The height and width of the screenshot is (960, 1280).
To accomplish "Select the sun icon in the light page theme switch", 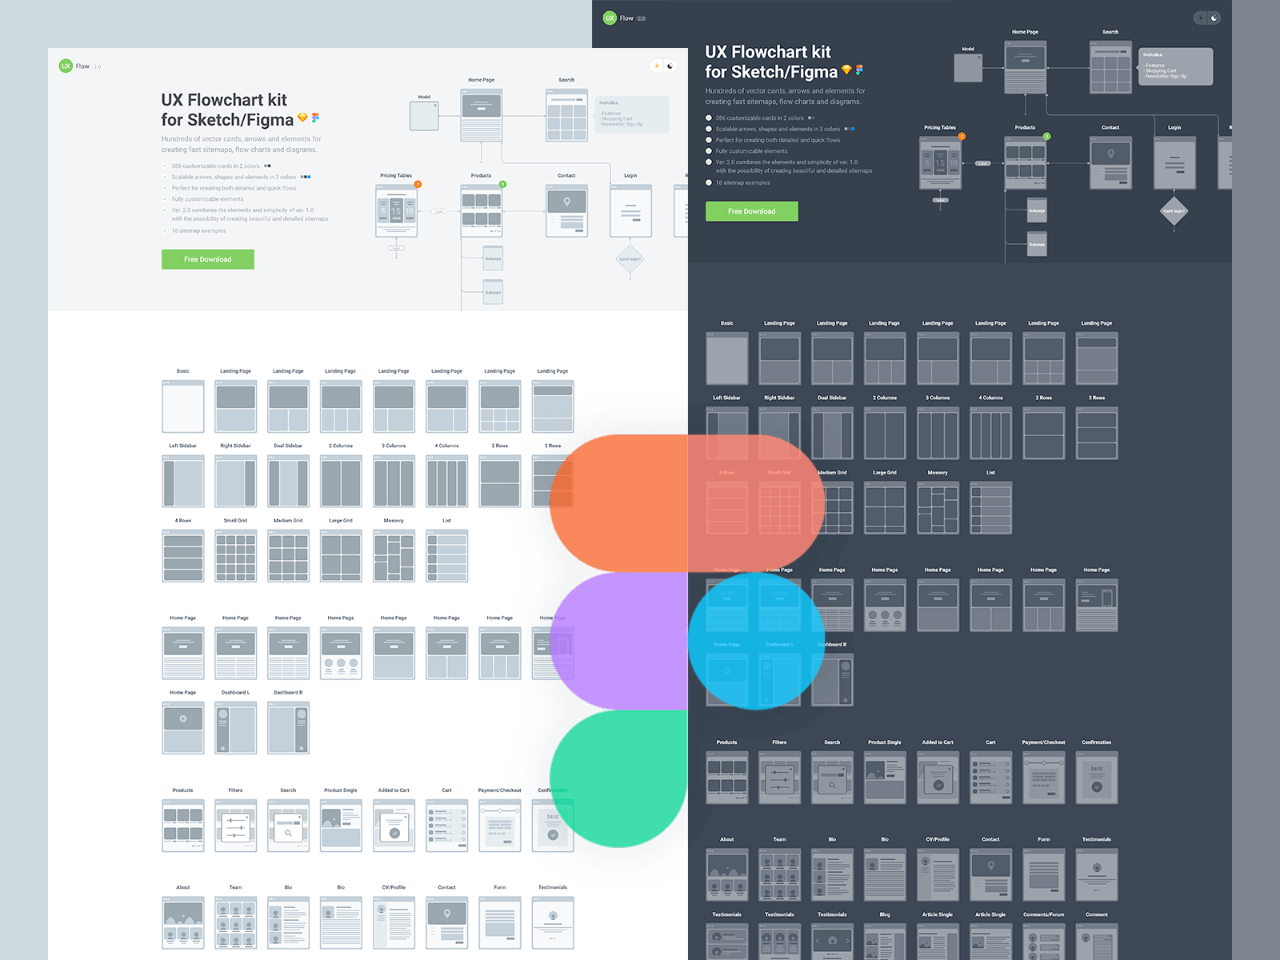I will pos(657,66).
